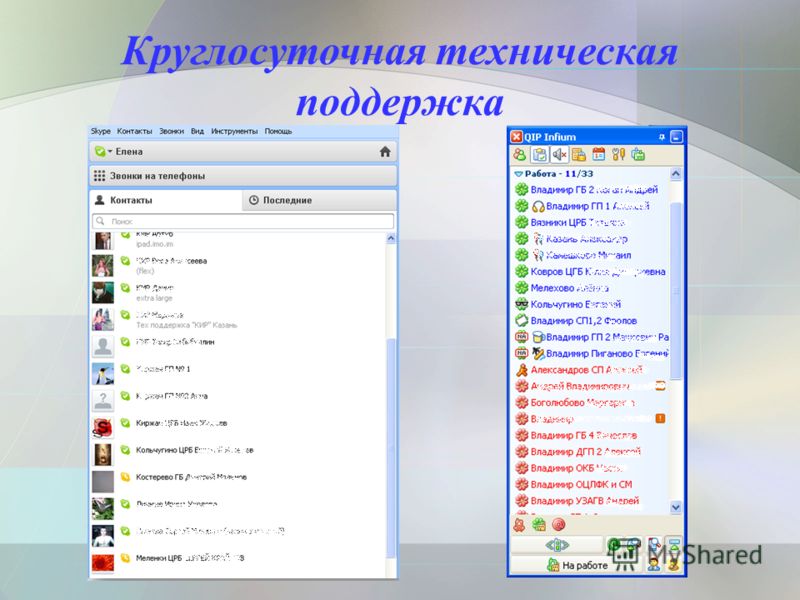
Task: Select the Skype contact Костерево ГБ
Action: coord(238,482)
